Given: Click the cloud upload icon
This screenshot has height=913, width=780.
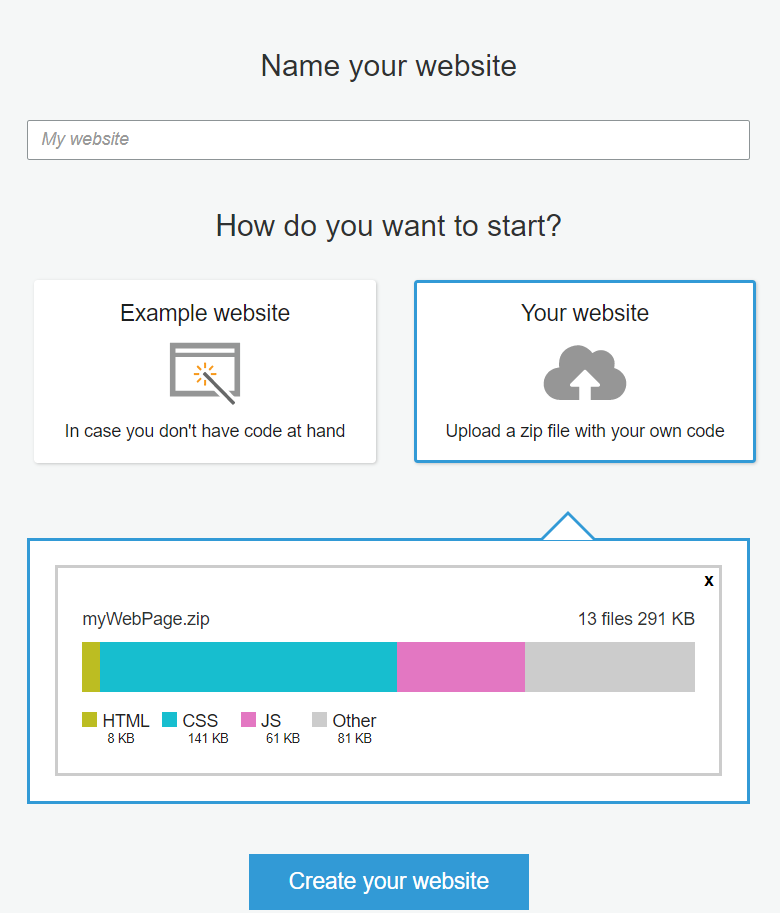Looking at the screenshot, I should click(x=584, y=373).
